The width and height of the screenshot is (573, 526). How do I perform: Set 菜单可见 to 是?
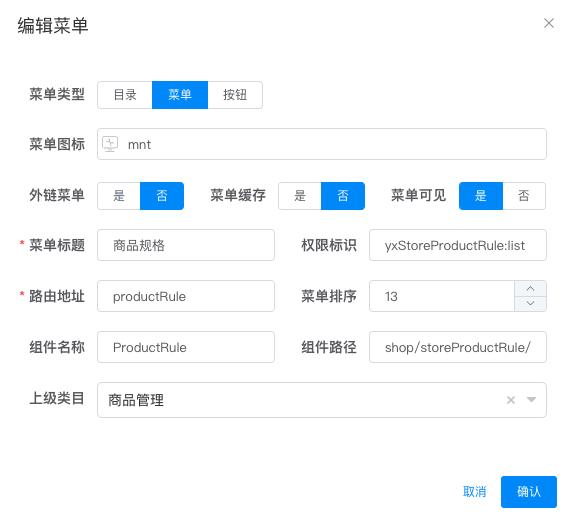click(481, 196)
